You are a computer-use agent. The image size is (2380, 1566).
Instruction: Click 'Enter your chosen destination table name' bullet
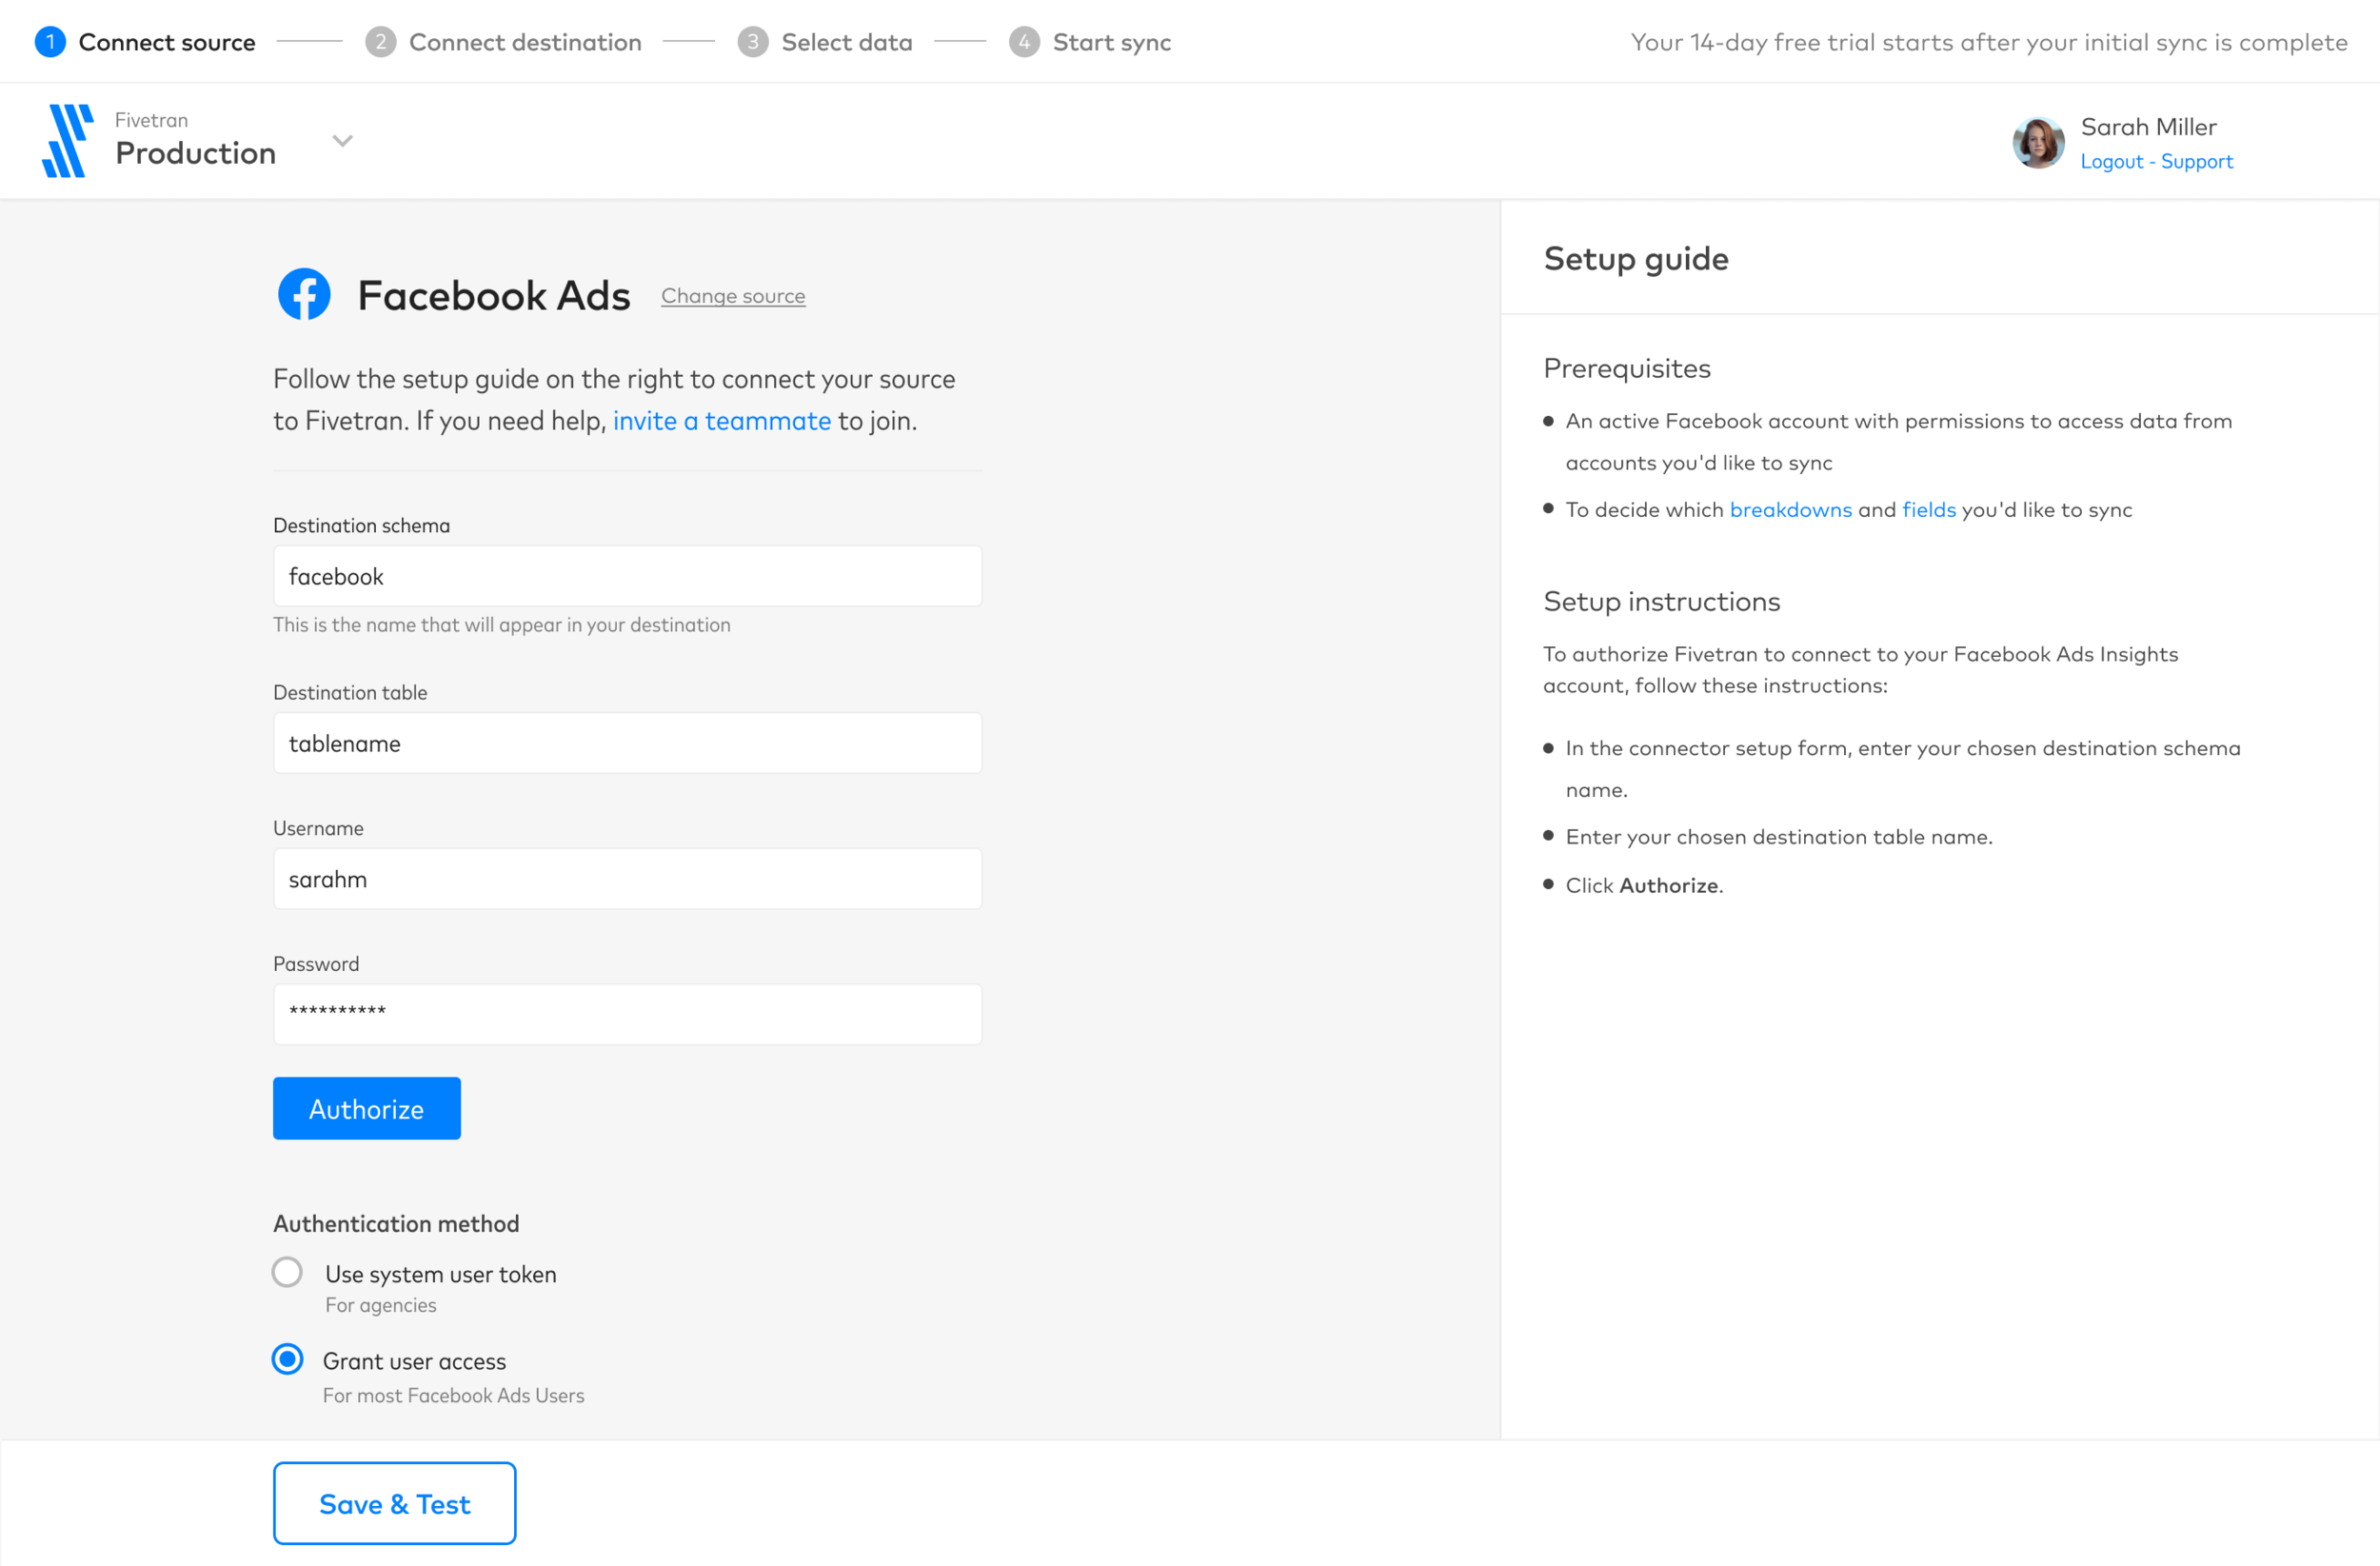coord(1778,837)
